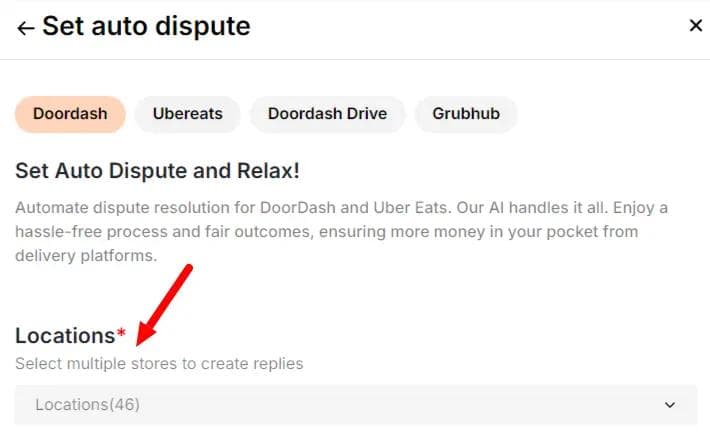Click the Set auto dispute title
Screen dimensions: 710x434
[146, 26]
